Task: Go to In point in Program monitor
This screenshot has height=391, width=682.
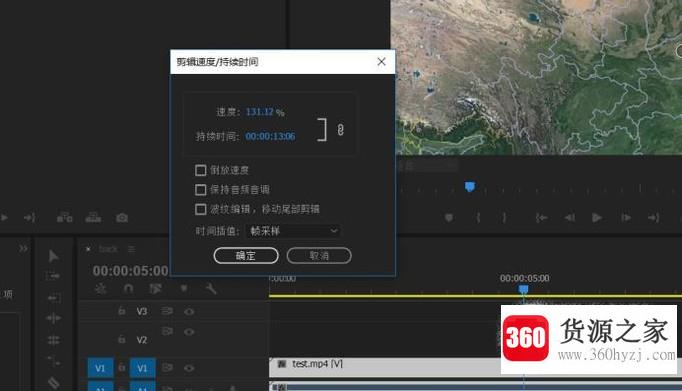Action: click(542, 217)
